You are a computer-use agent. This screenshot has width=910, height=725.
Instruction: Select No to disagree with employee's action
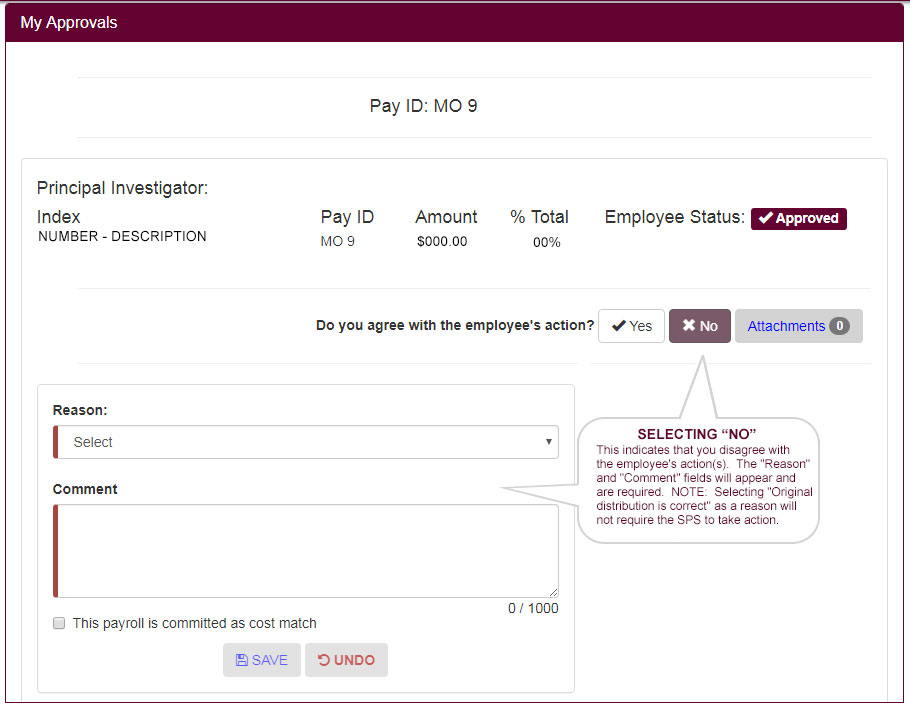pyautogui.click(x=699, y=325)
